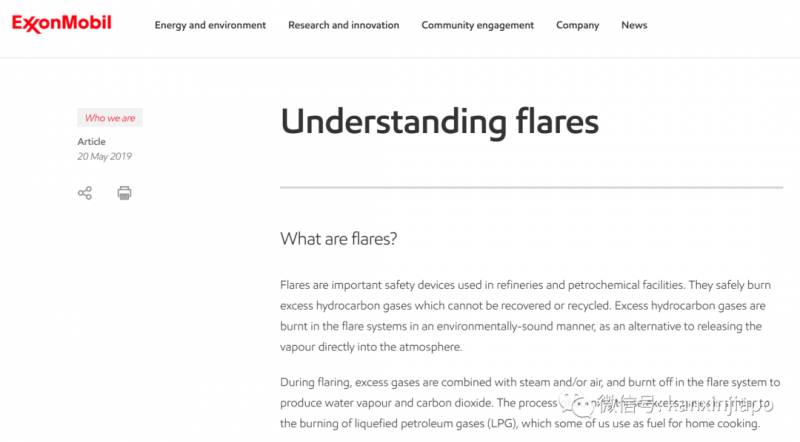Open the Energy and environment menu
Viewport: 800px width, 442px height.
click(x=210, y=25)
